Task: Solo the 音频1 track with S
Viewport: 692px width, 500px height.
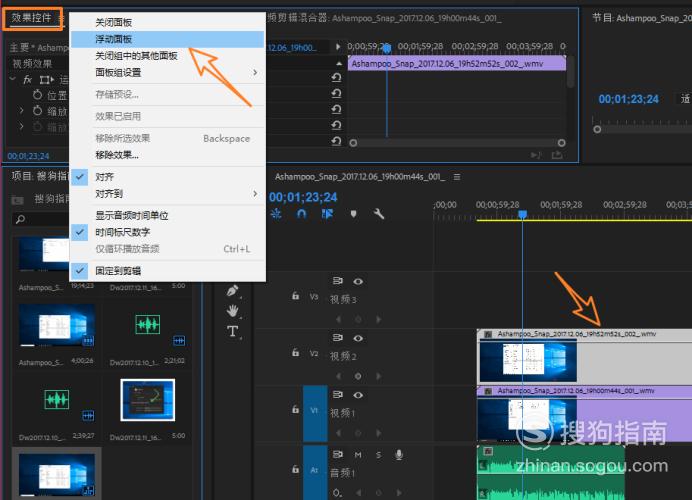Action: (x=378, y=455)
